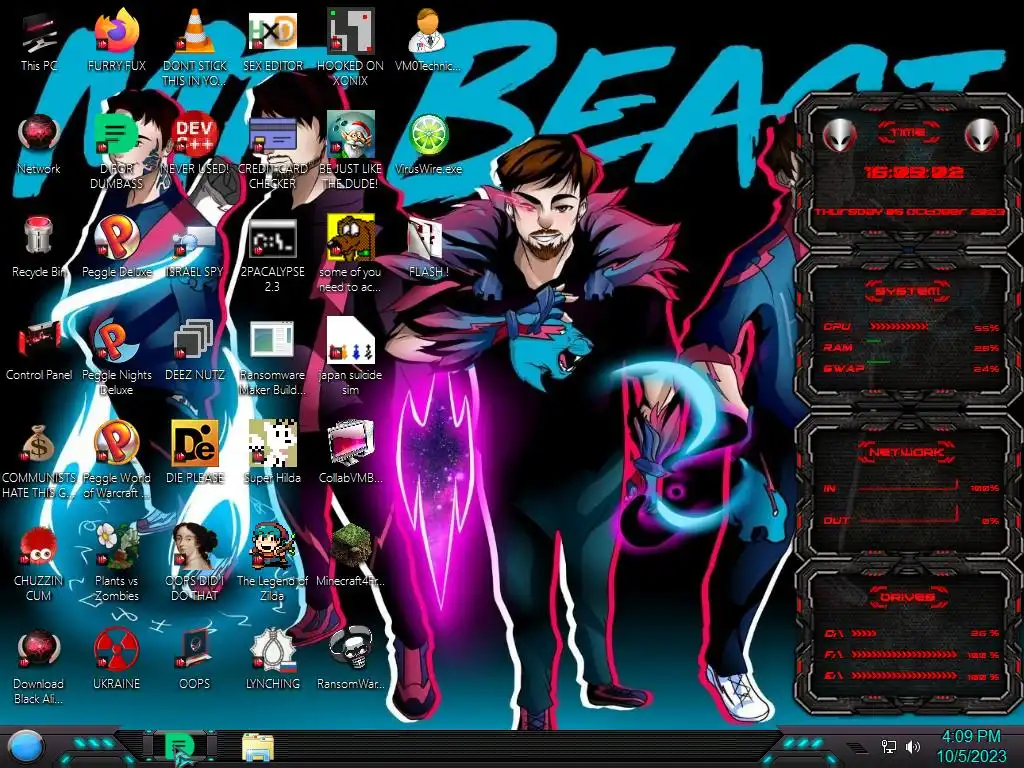Click the NETWORK widget header
Image resolution: width=1024 pixels, height=768 pixels.
tap(908, 452)
